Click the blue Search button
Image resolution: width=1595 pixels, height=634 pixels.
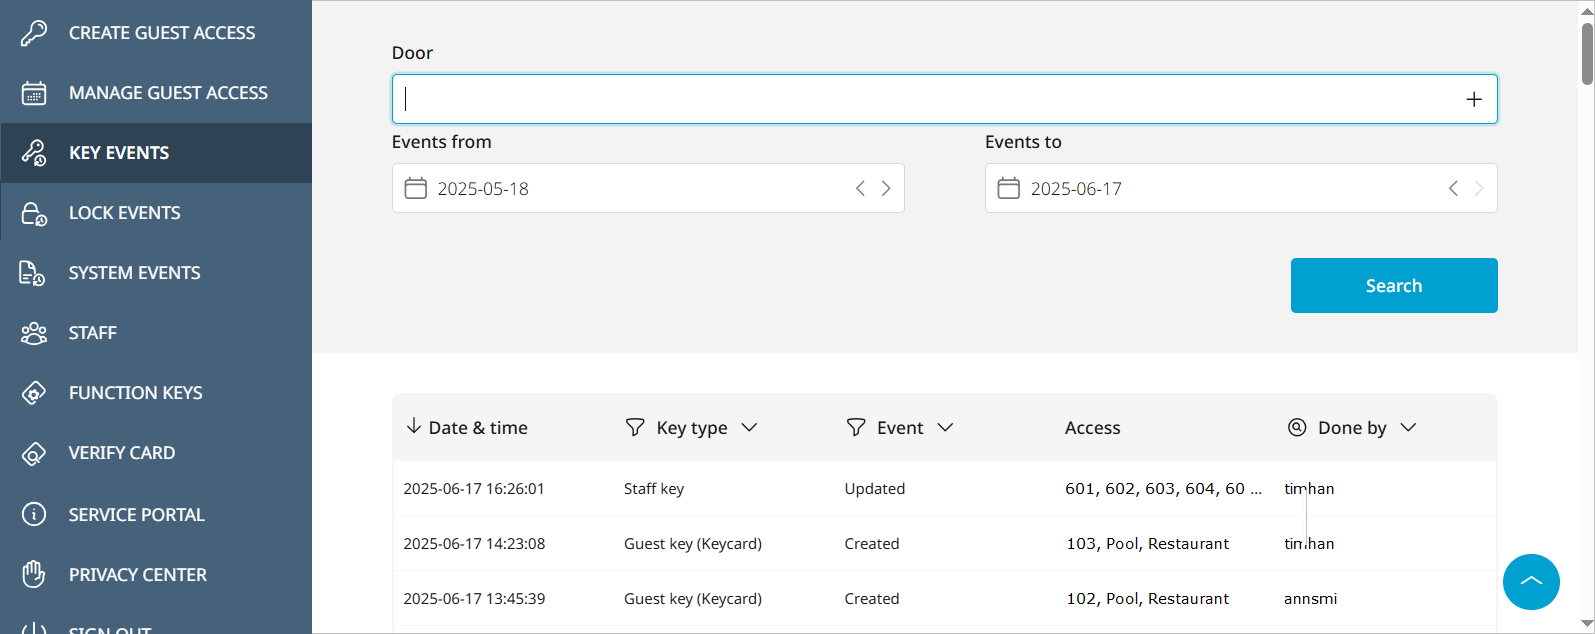coord(1393,286)
